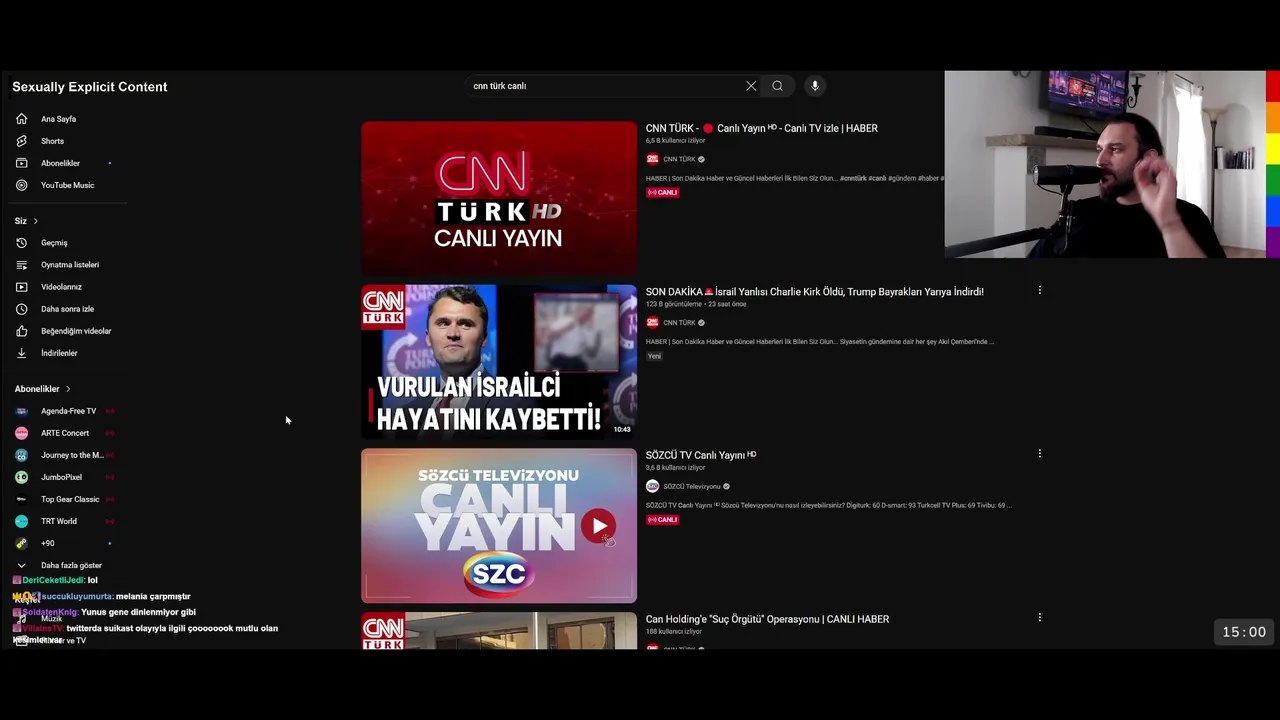Viewport: 1280px width, 720px height.
Task: Click TRT World subscription name
Action: point(59,521)
